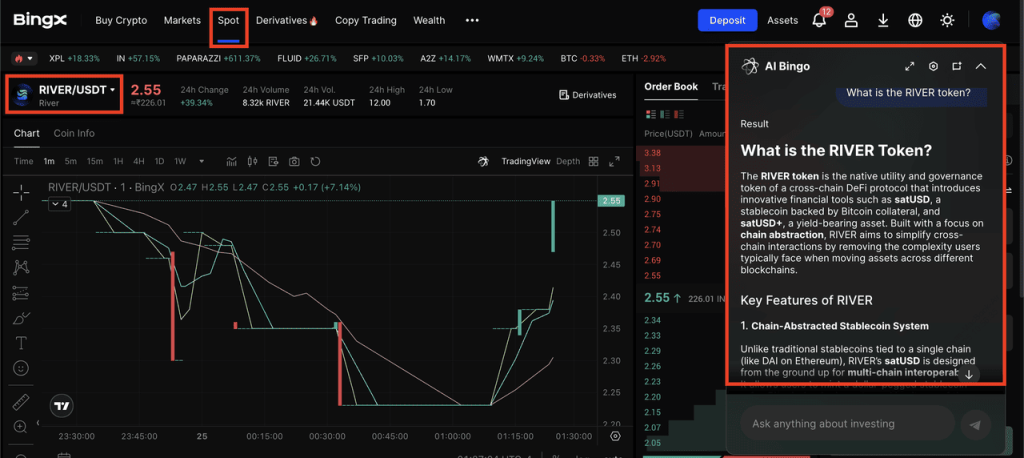1024x458 pixels.
Task: Select the ruler measure tool
Action: [x=21, y=402]
